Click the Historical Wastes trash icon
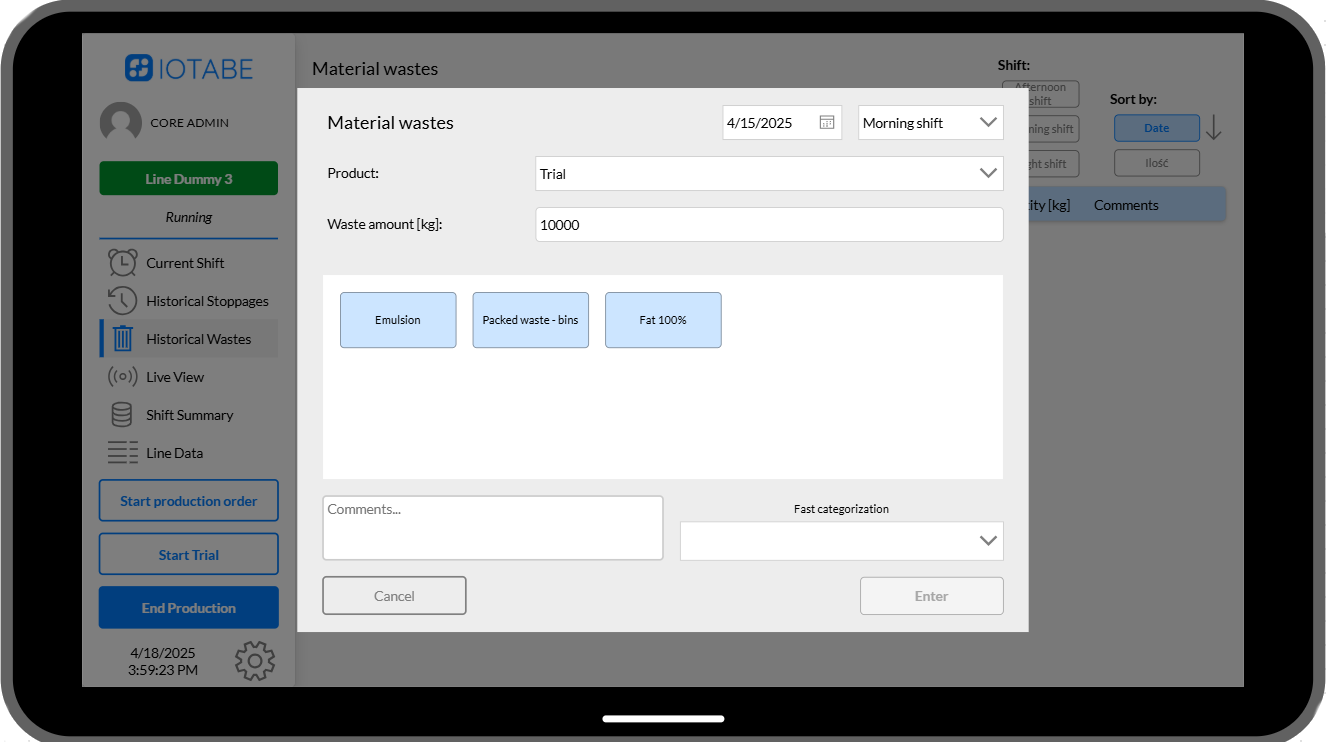 (122, 339)
